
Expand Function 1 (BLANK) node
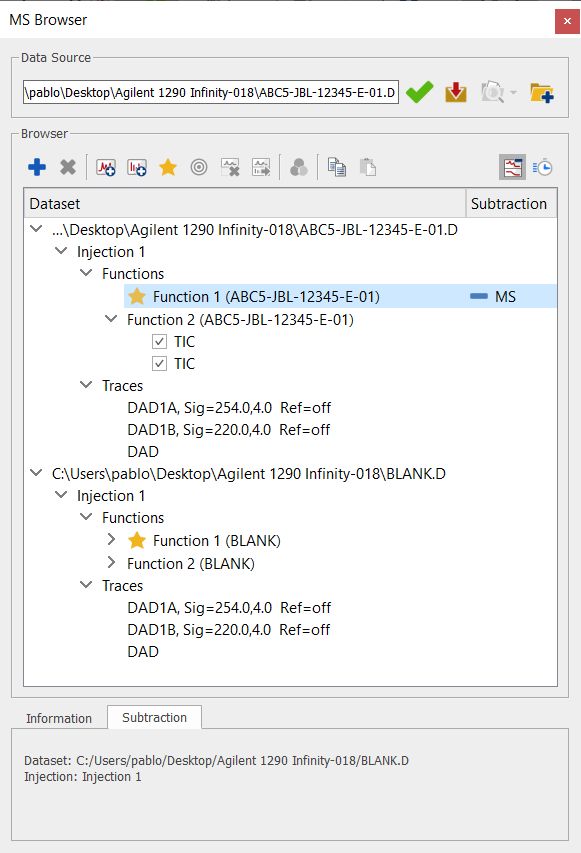tap(112, 540)
